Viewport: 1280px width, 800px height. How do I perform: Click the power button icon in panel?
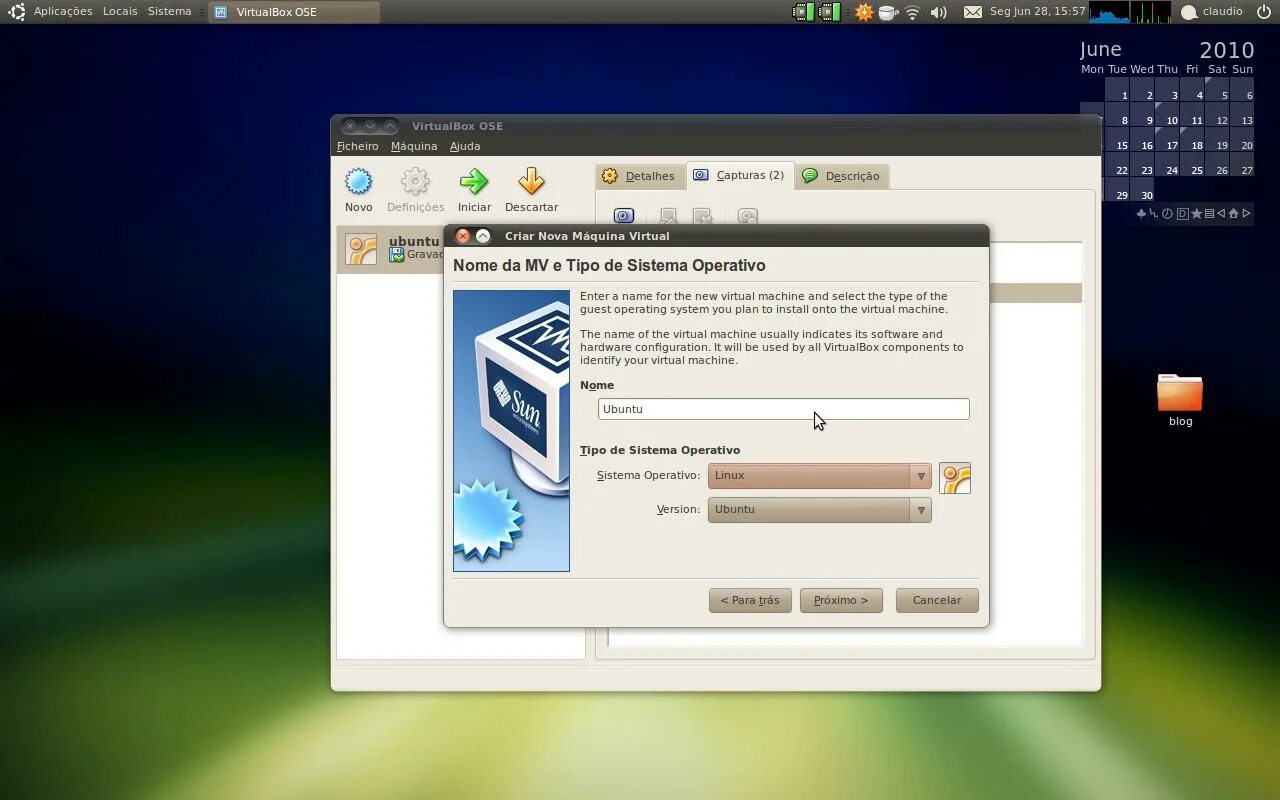pos(1263,12)
